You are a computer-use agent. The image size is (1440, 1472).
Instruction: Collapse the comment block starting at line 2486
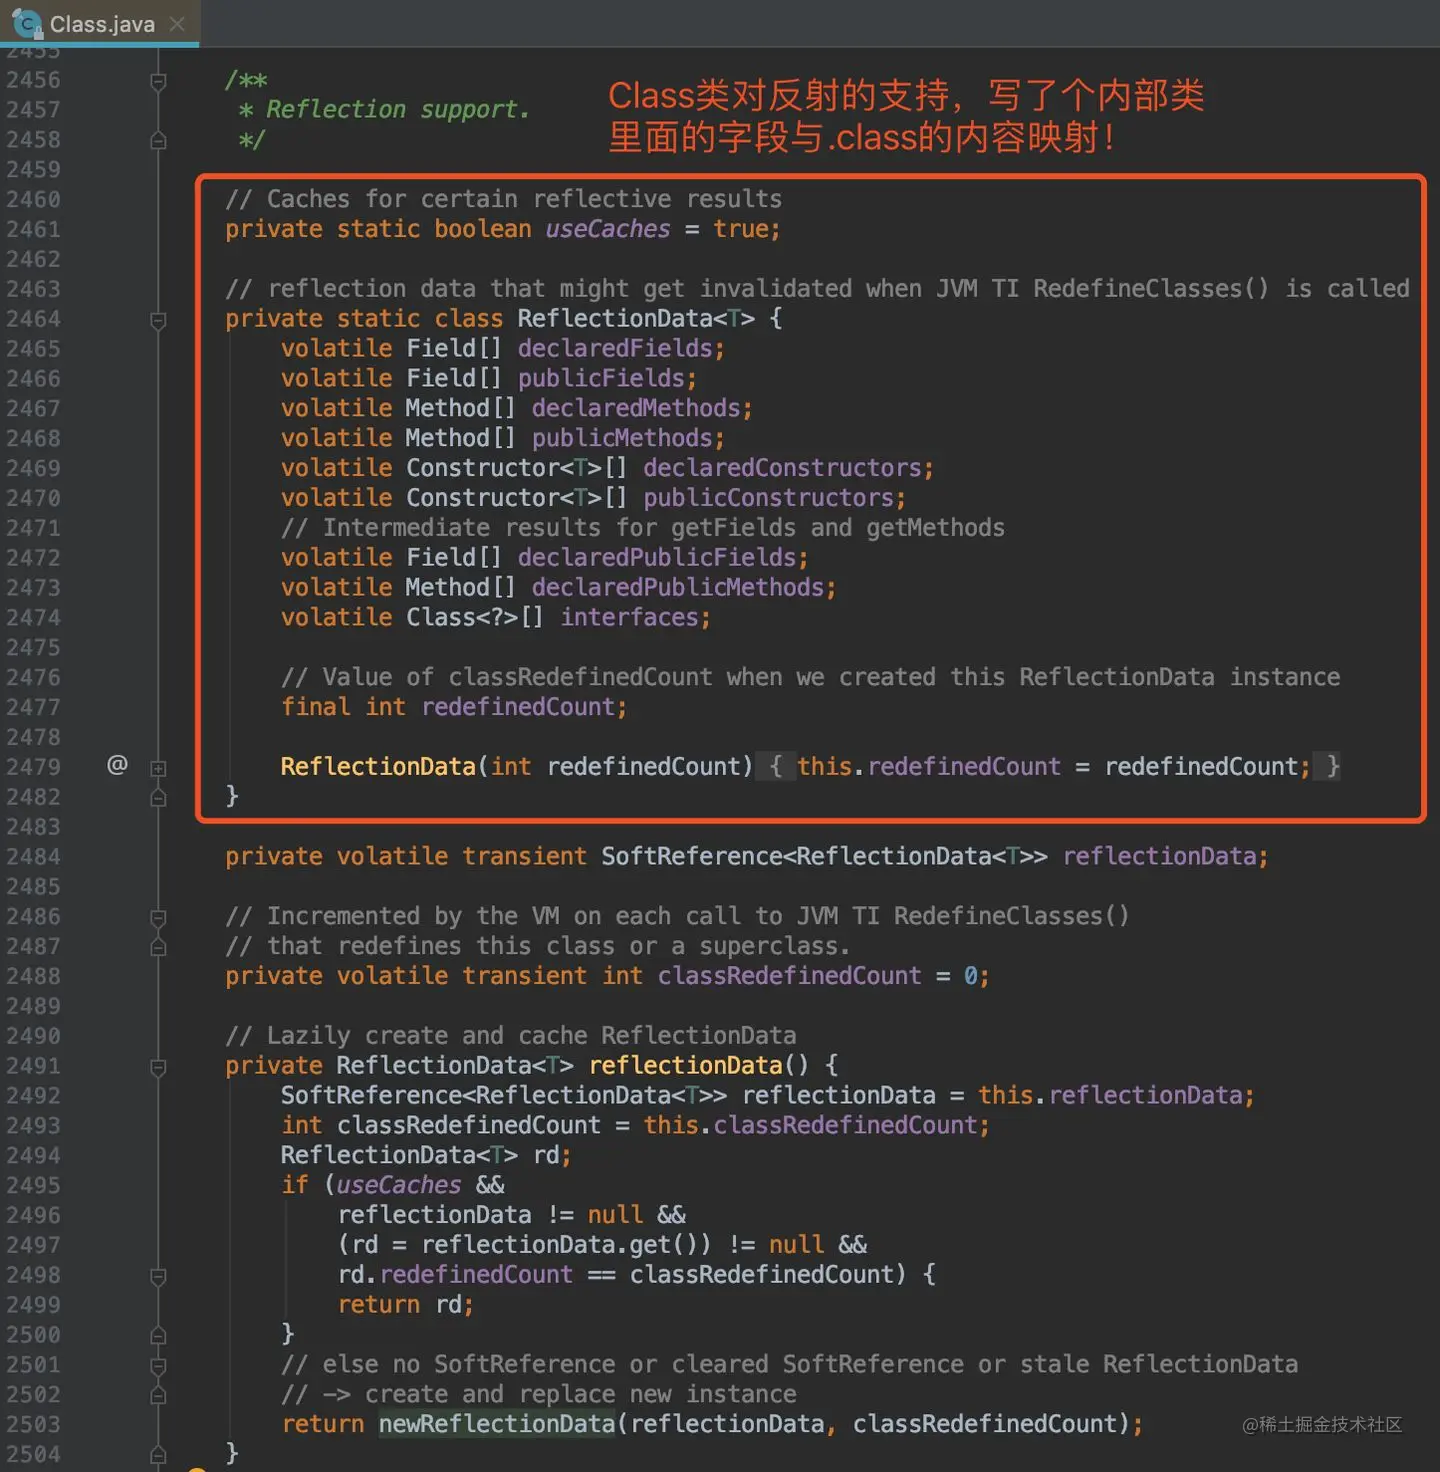158,917
